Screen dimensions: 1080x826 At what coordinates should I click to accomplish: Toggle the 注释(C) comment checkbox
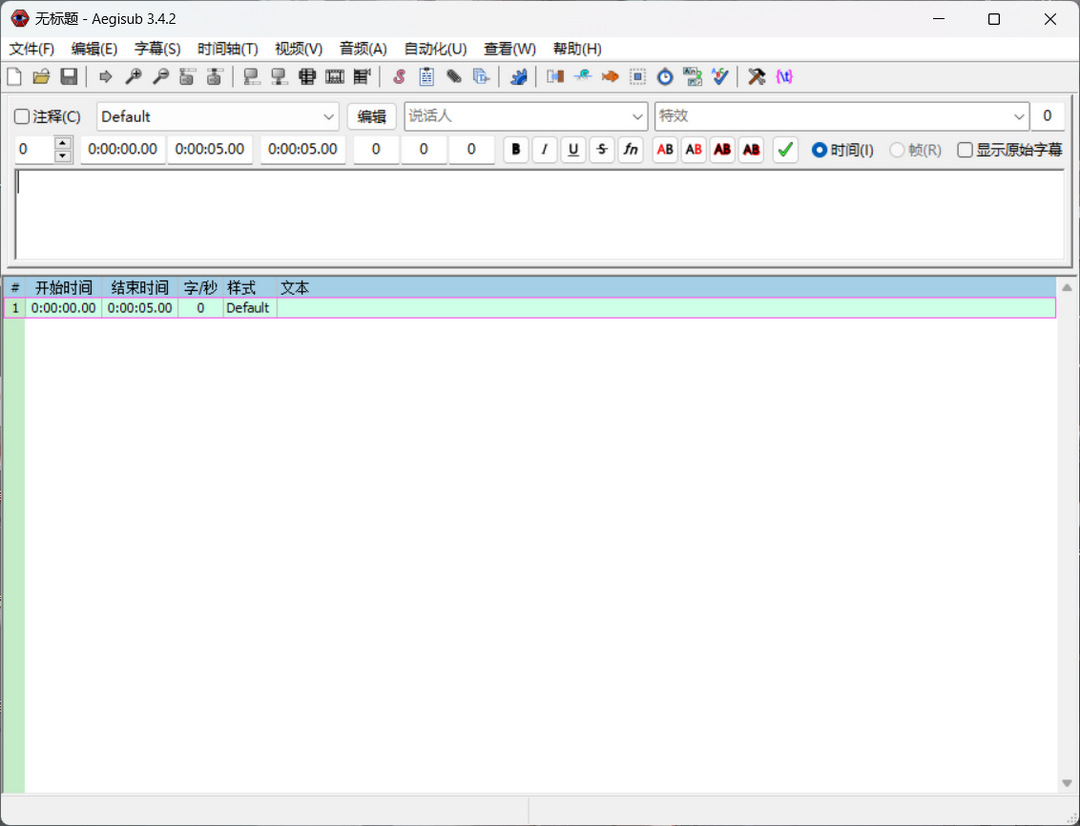pos(22,117)
